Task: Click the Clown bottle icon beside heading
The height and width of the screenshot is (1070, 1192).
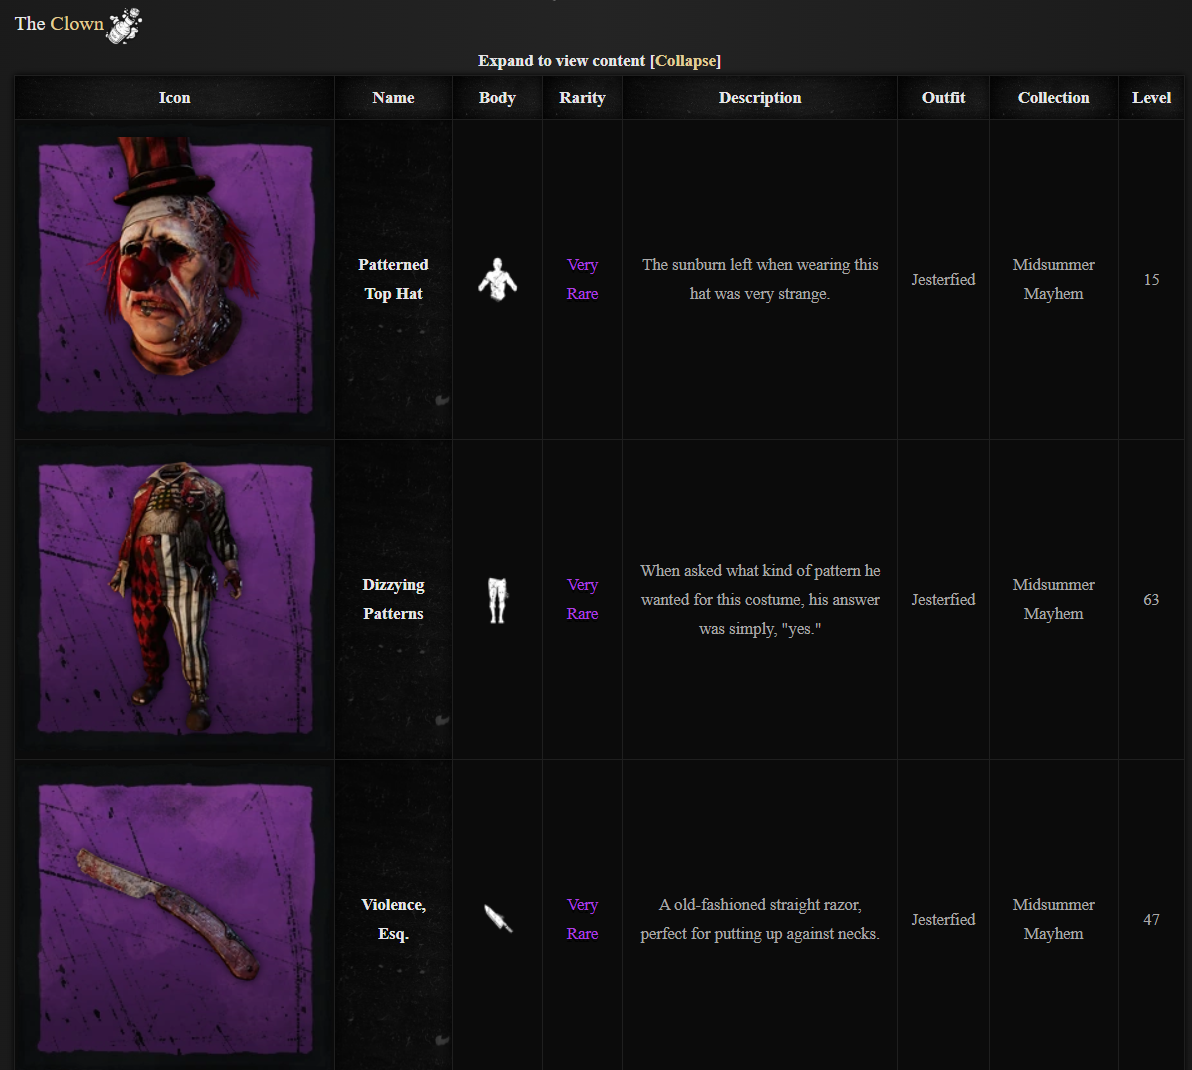Action: (125, 26)
